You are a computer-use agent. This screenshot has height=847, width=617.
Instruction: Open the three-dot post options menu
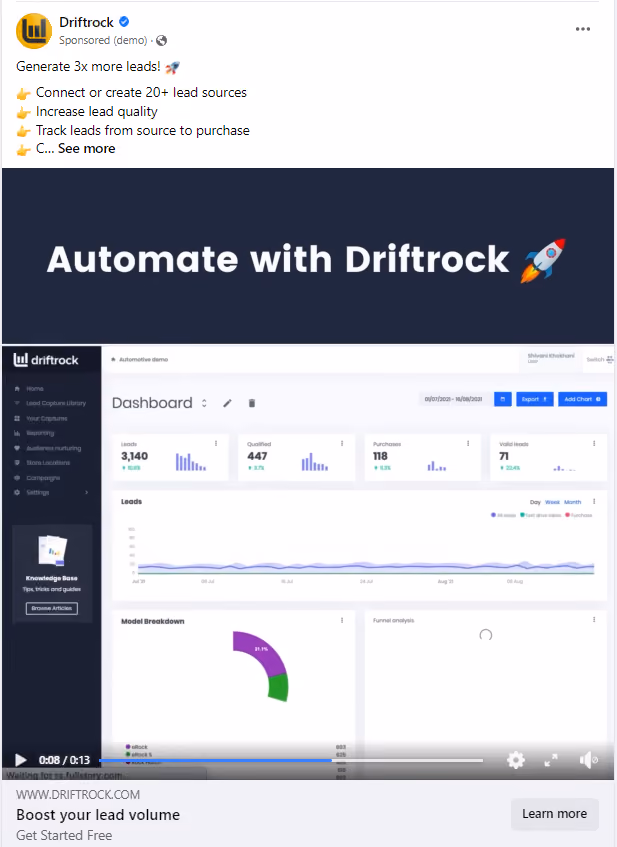(x=583, y=29)
